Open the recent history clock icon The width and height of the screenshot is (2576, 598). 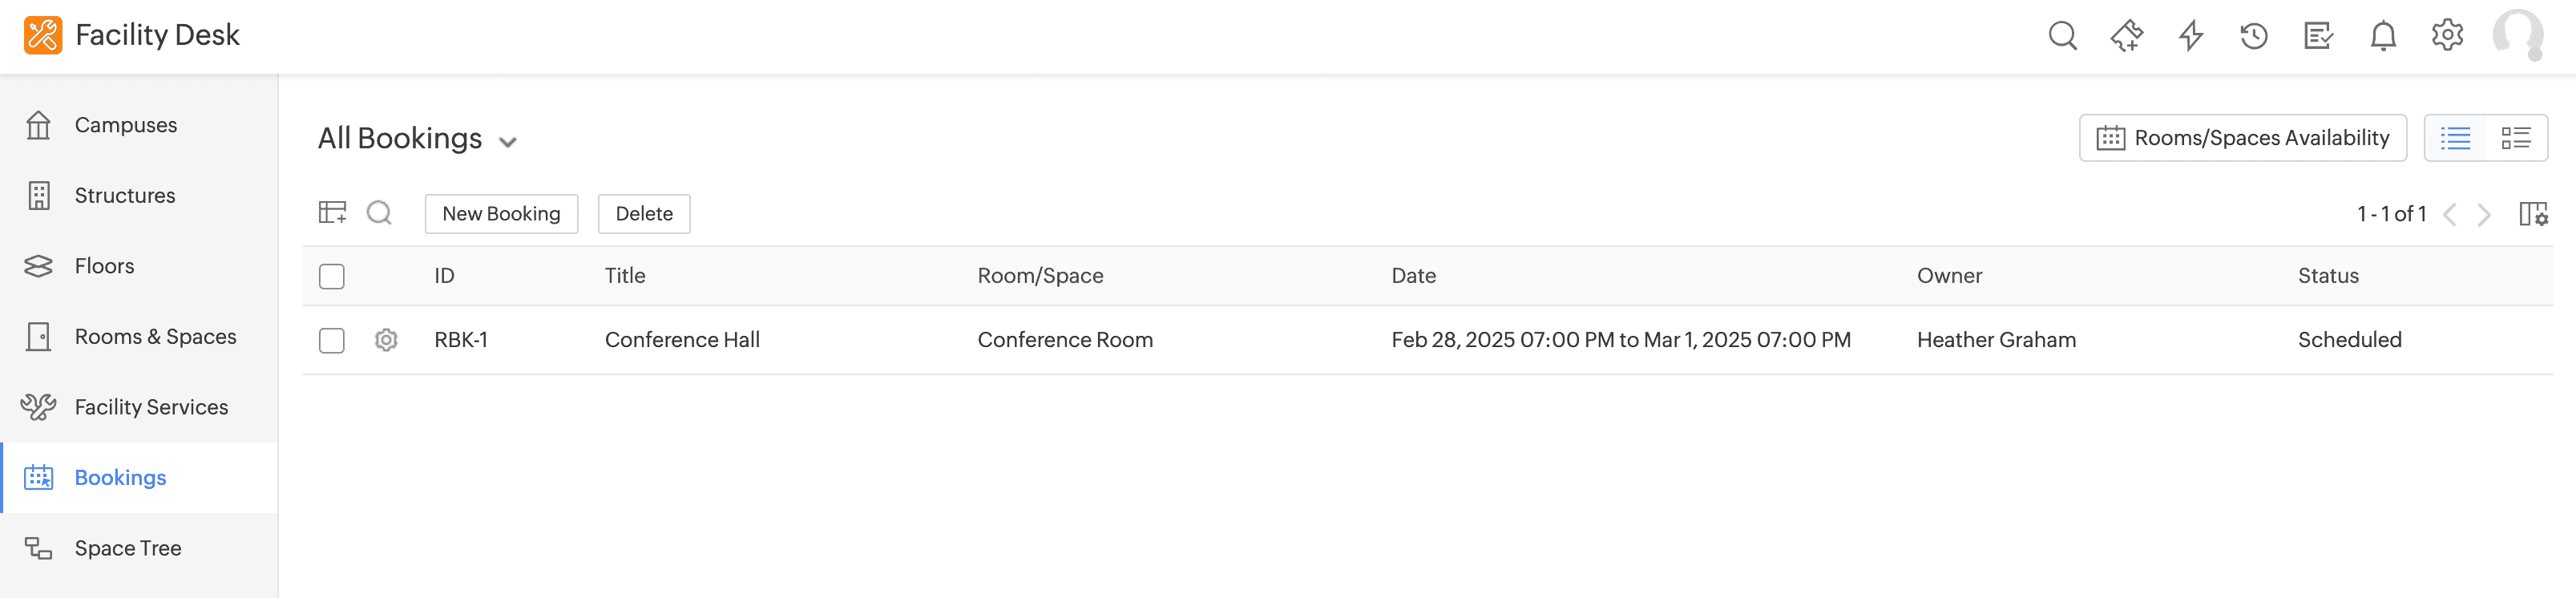point(2254,36)
